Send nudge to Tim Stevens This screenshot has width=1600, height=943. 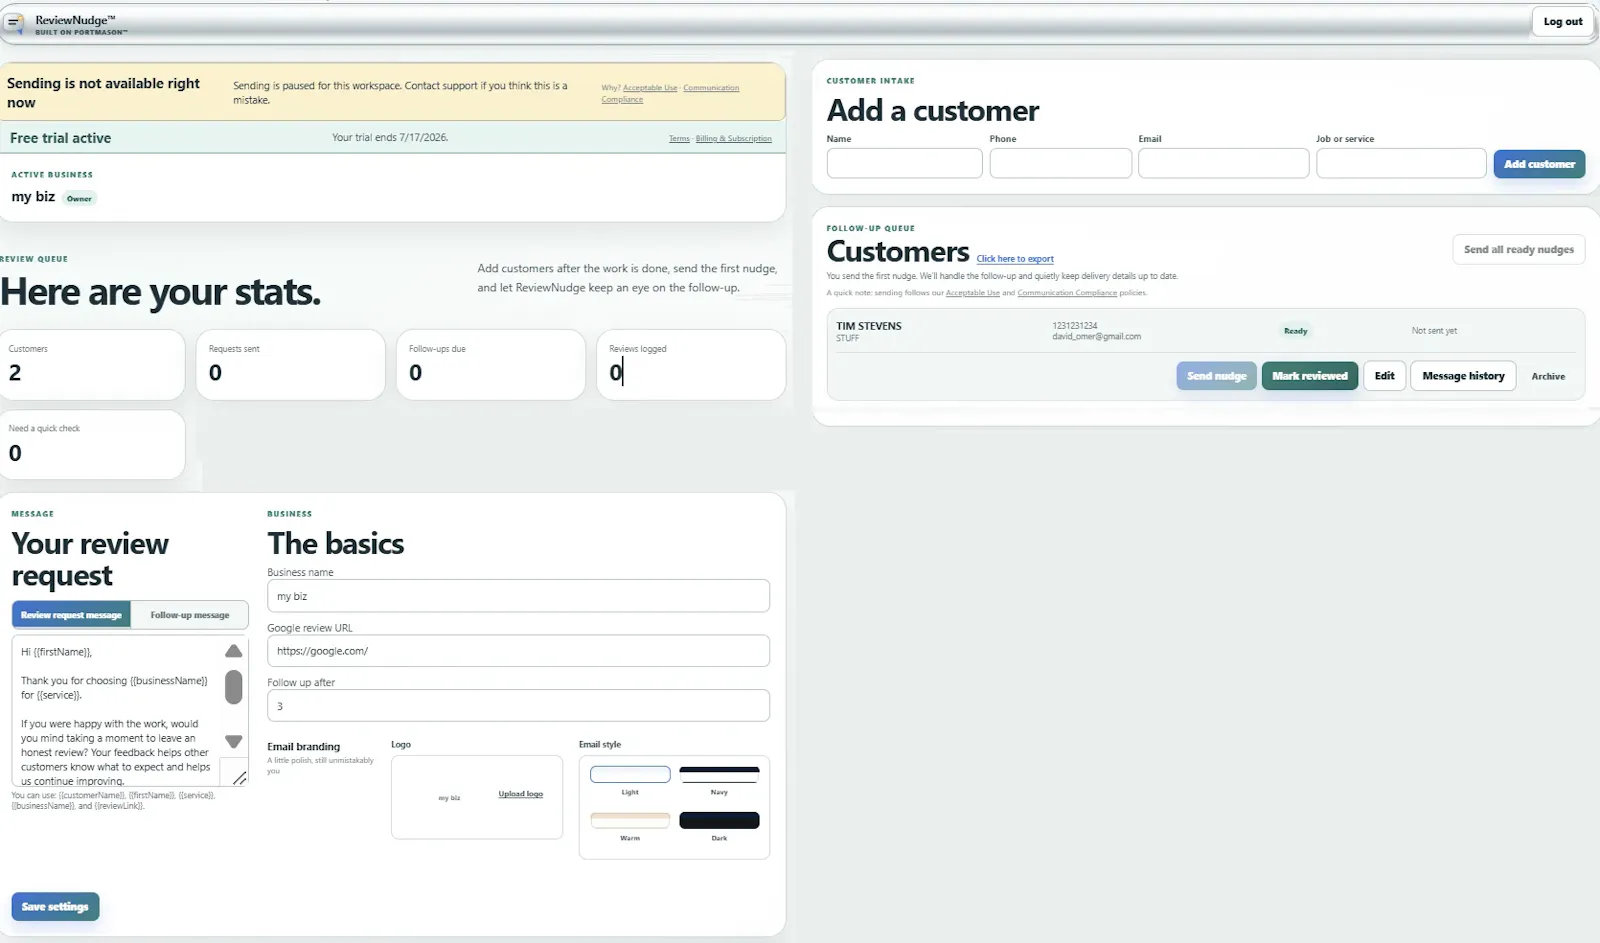click(1216, 376)
